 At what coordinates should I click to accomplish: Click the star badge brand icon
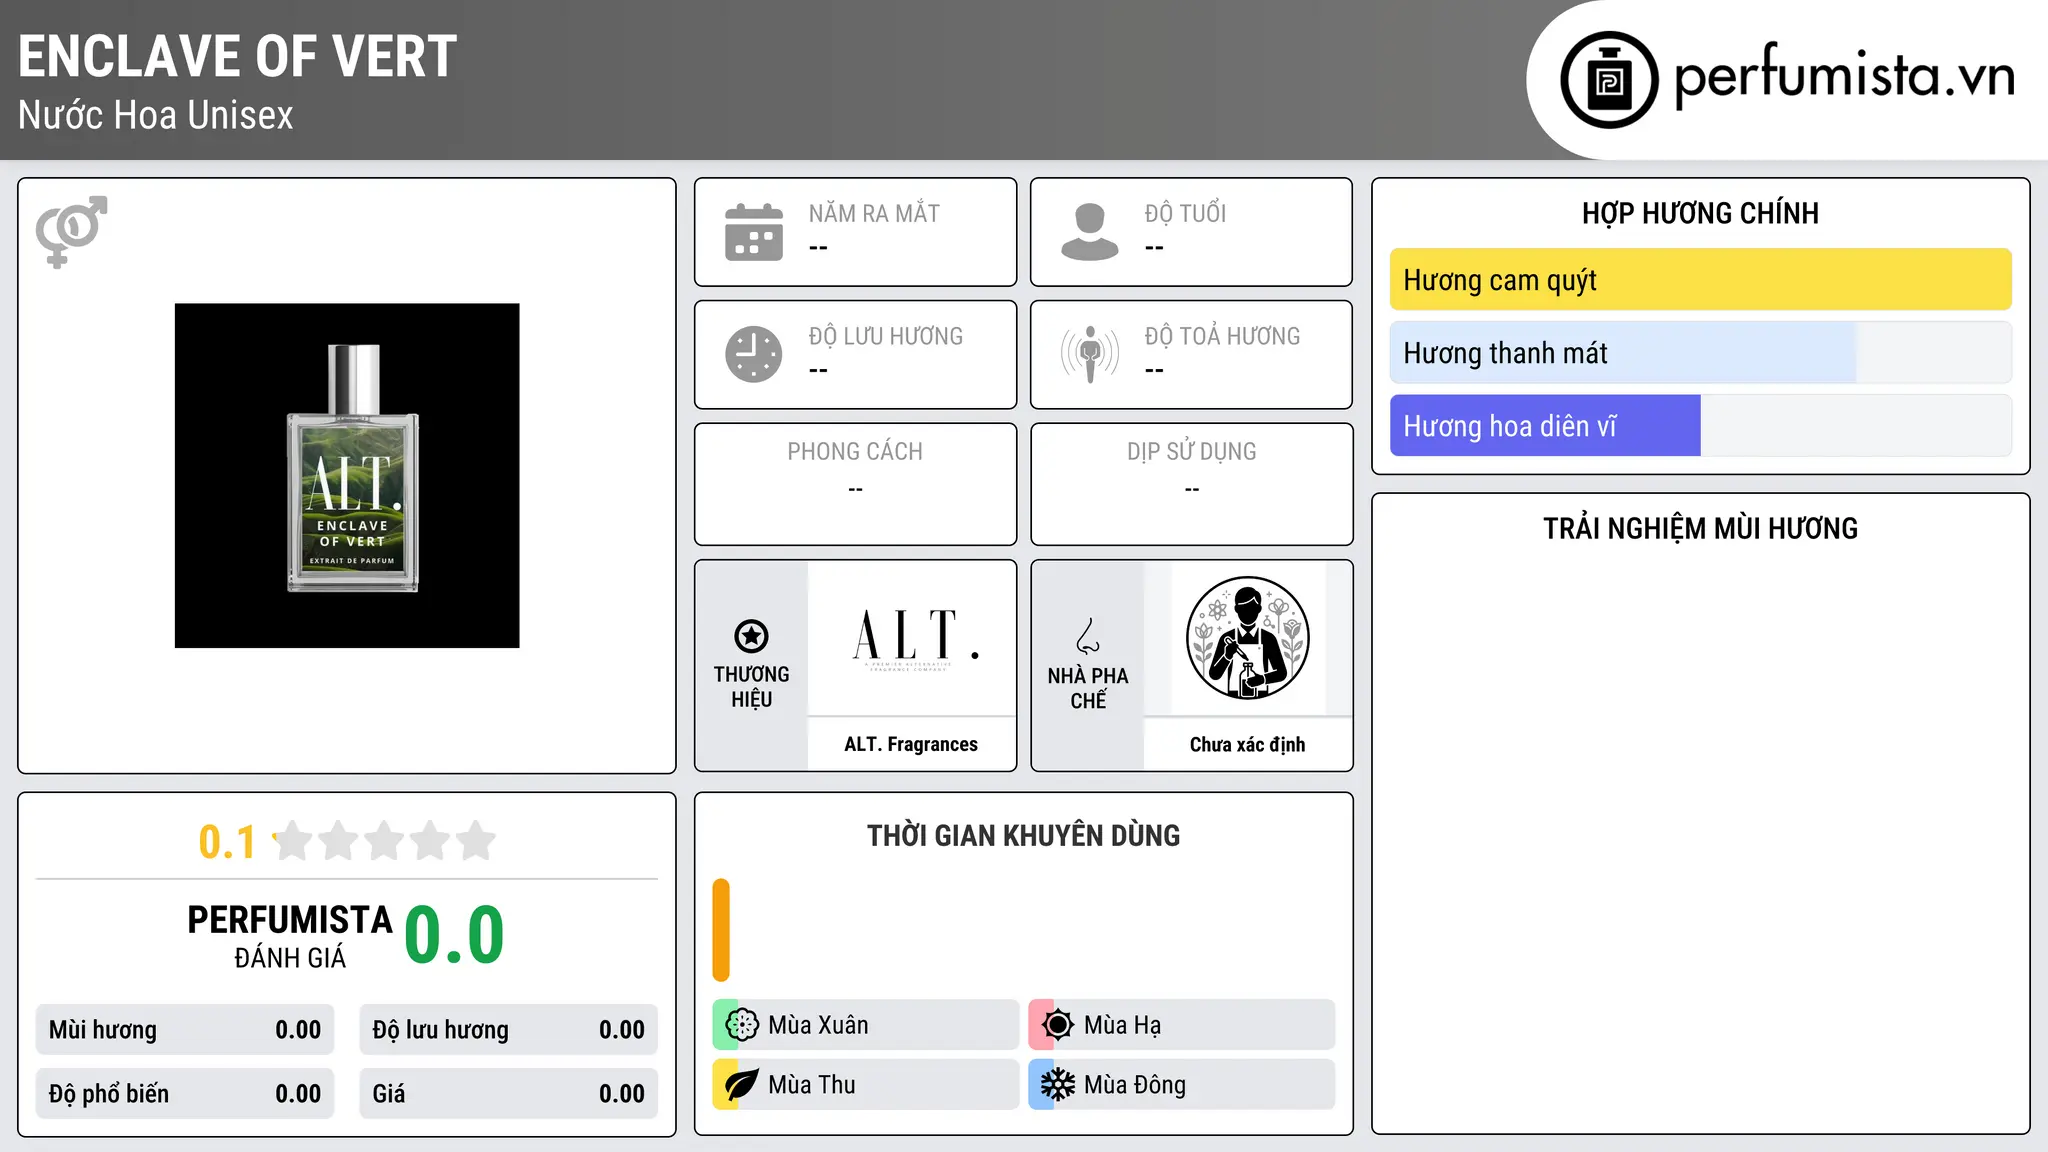click(751, 636)
